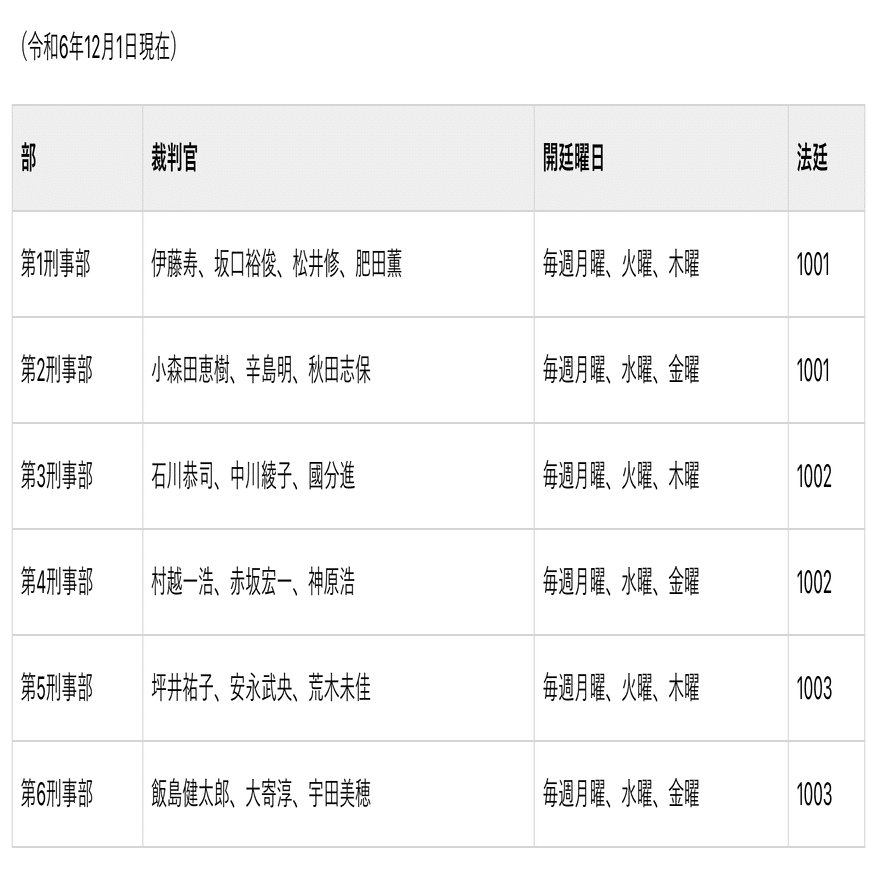
Task: Select the 第2刑事部 row label
Action: coord(57,371)
